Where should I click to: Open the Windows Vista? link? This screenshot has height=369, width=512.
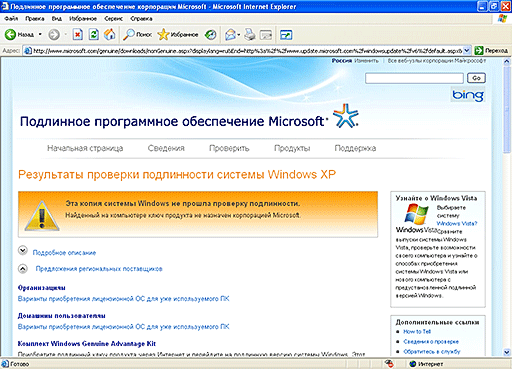pos(457,223)
